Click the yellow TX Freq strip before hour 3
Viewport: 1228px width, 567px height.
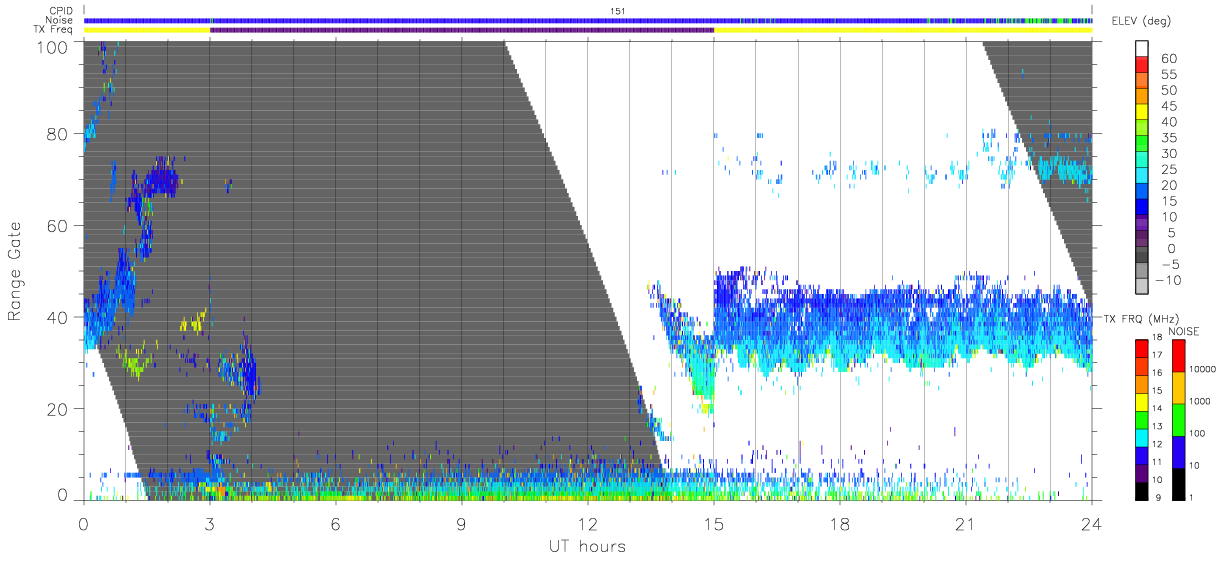point(147,30)
